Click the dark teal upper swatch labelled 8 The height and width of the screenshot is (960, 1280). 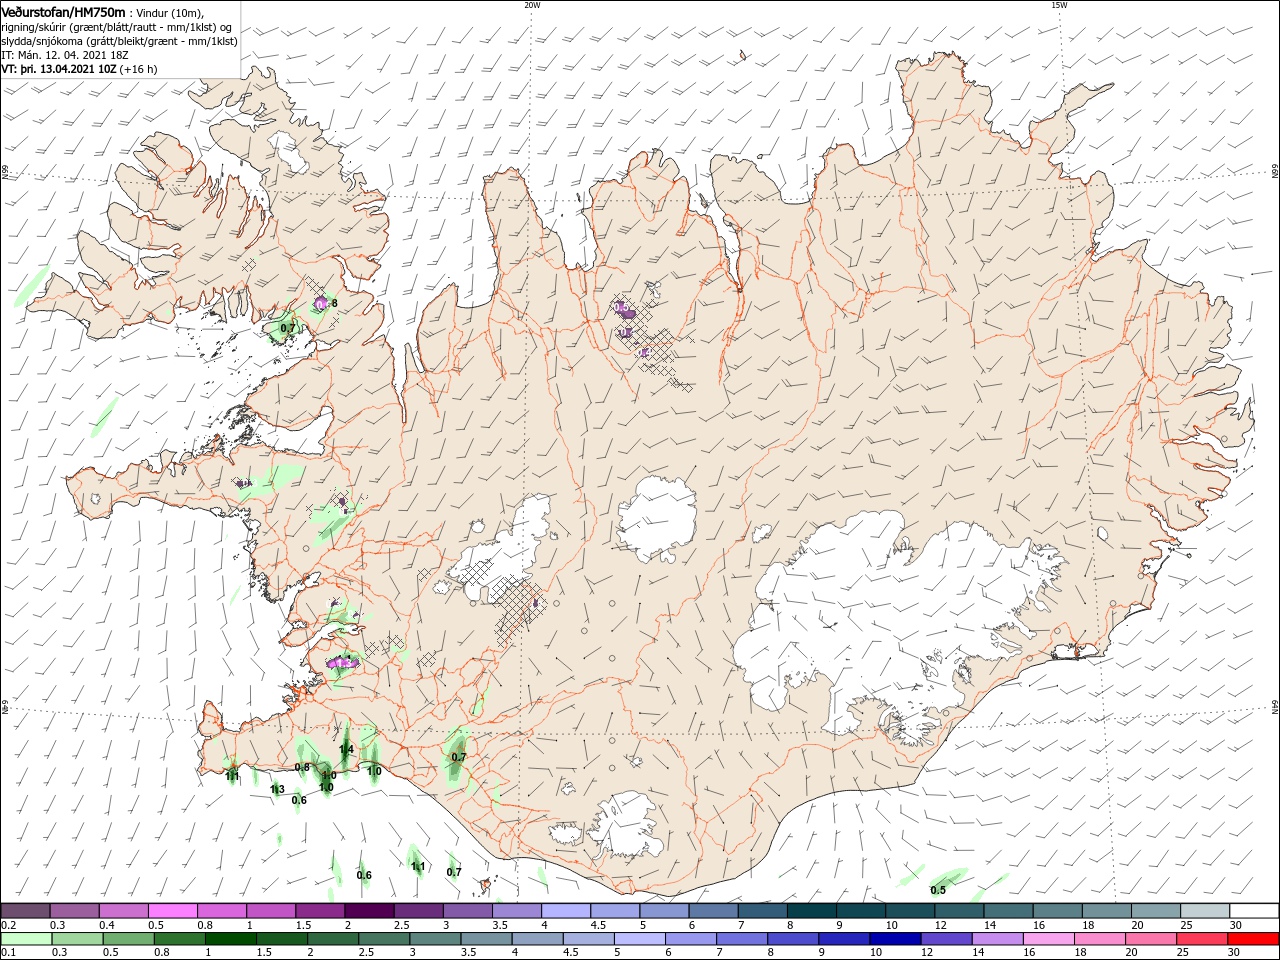tap(810, 910)
